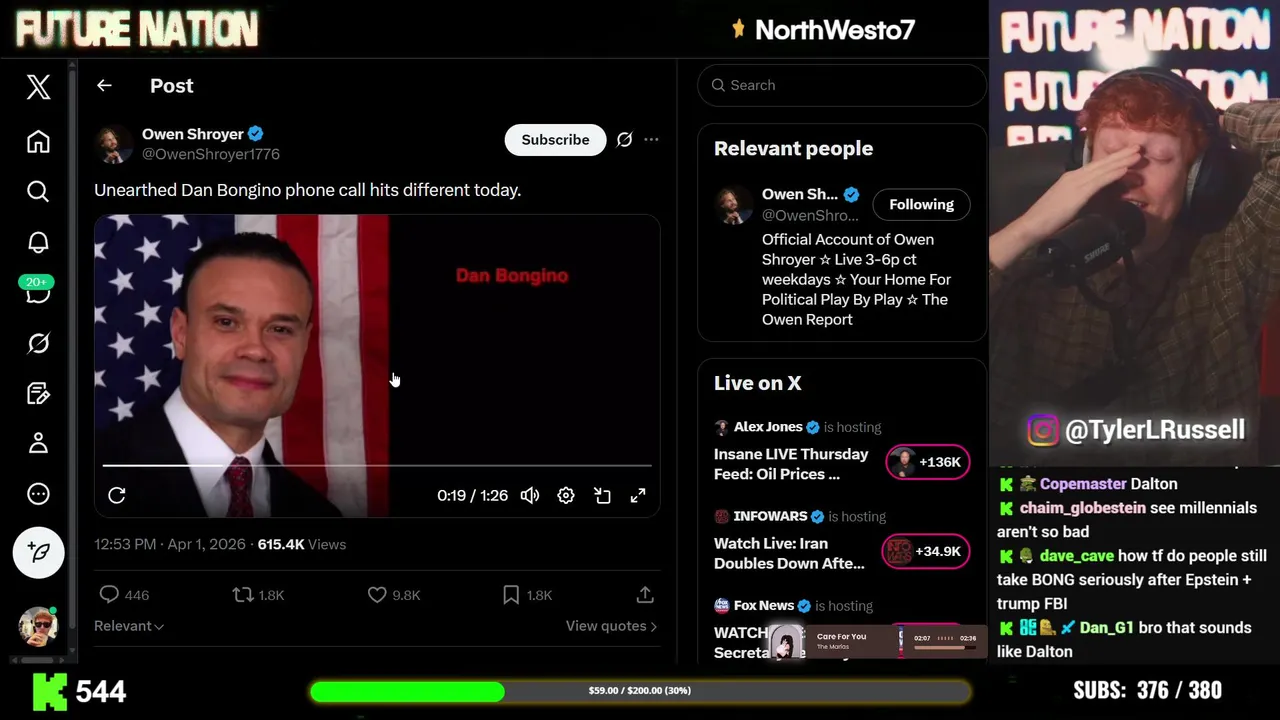This screenshot has height=720, width=1280.
Task: Click chat username chaim_globestein
Action: click(x=1083, y=508)
